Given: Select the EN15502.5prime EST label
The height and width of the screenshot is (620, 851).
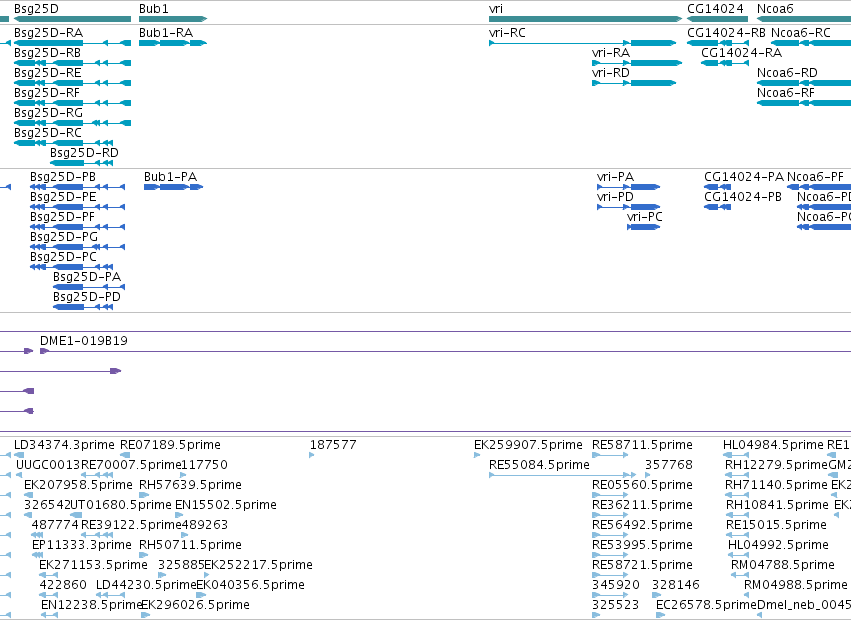Looking at the screenshot, I should point(226,505).
